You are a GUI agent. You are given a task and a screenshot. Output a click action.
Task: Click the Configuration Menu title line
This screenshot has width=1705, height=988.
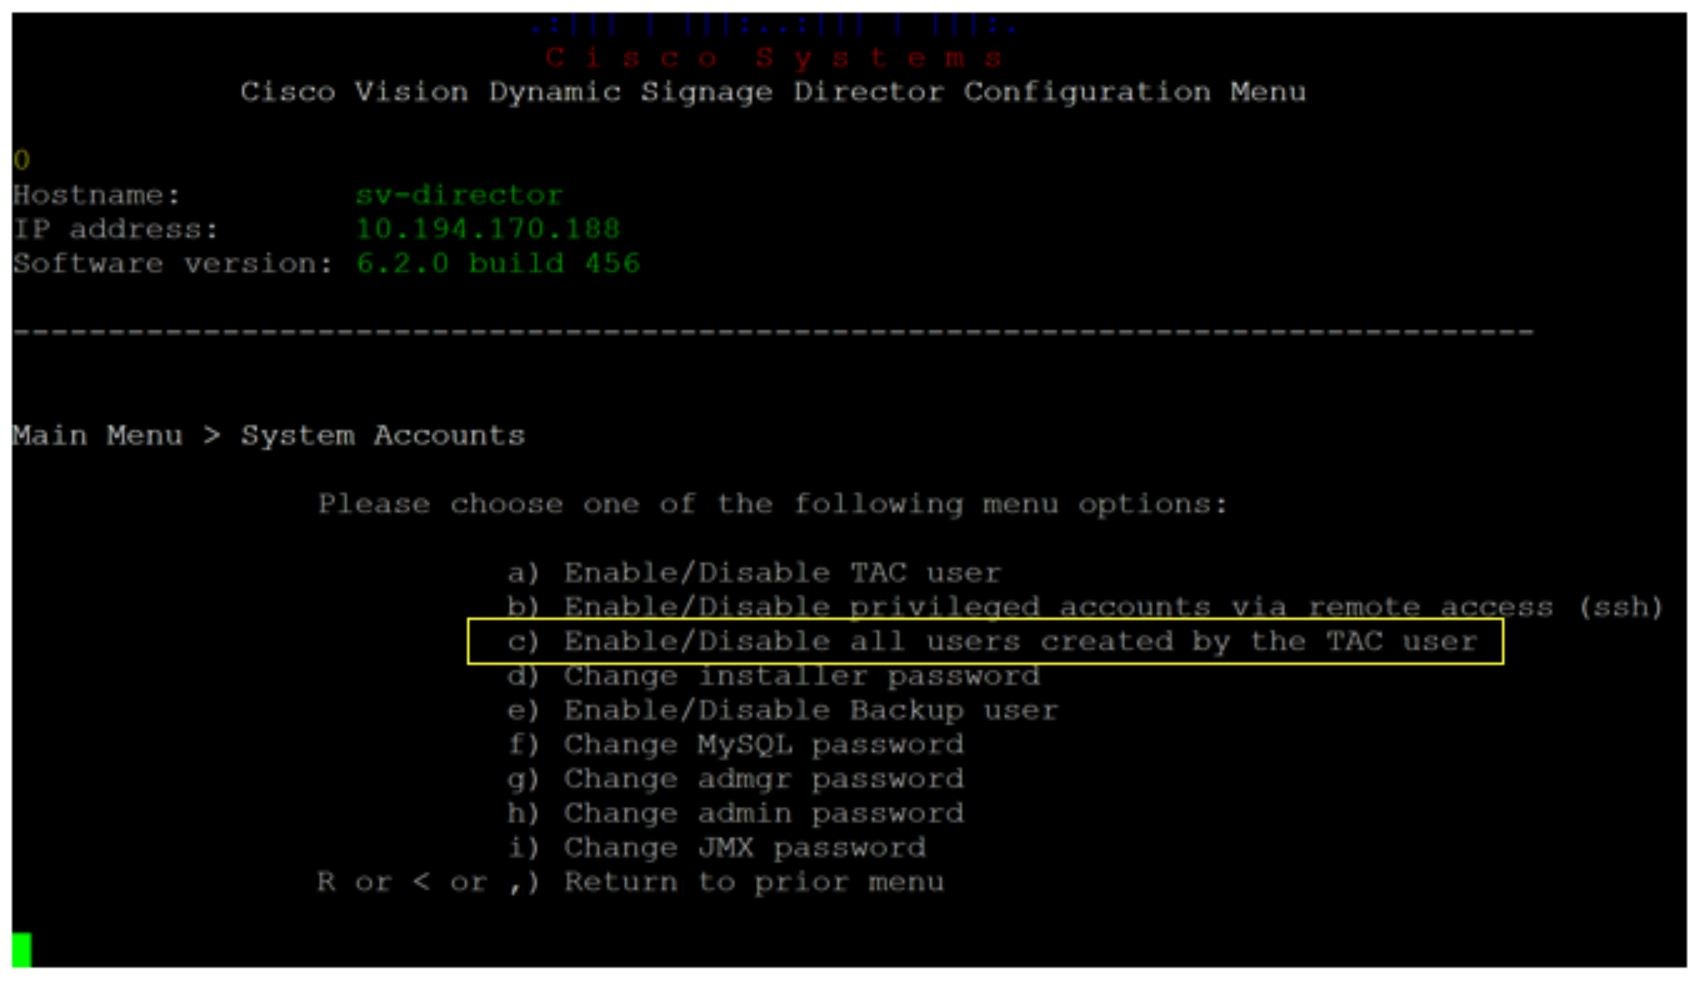[772, 91]
